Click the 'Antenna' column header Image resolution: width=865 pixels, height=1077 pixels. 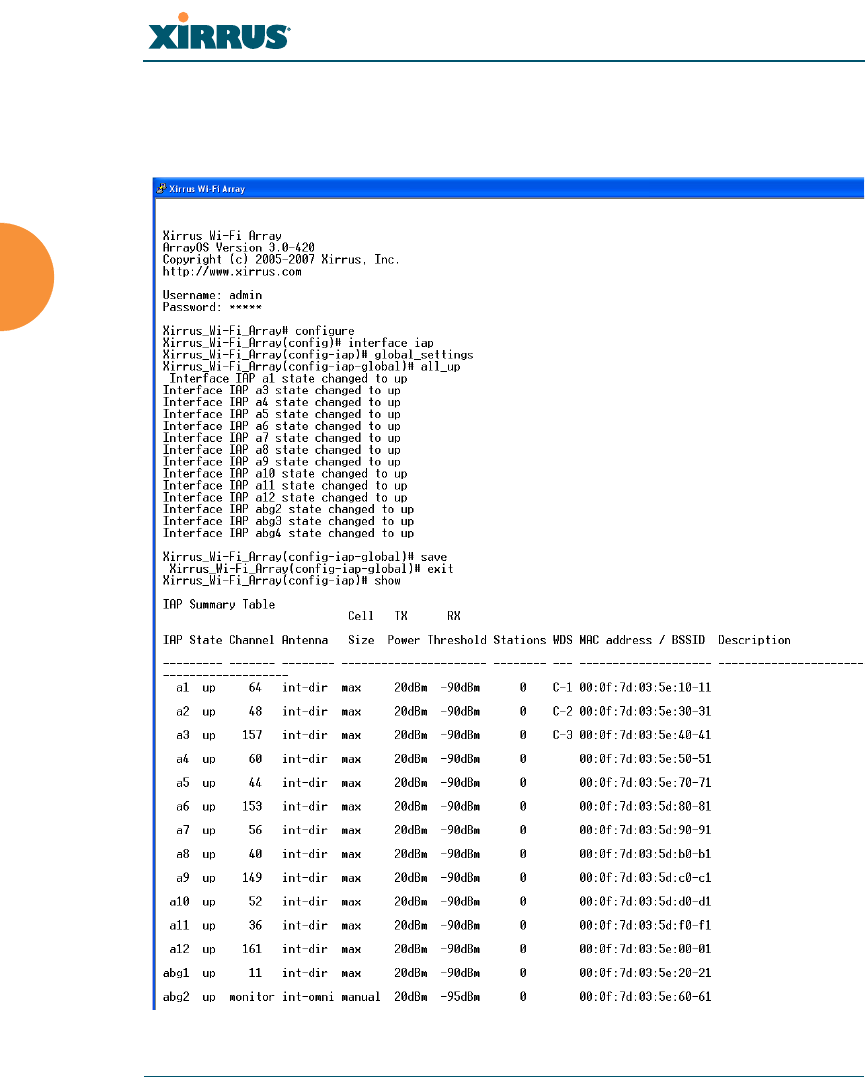305,640
